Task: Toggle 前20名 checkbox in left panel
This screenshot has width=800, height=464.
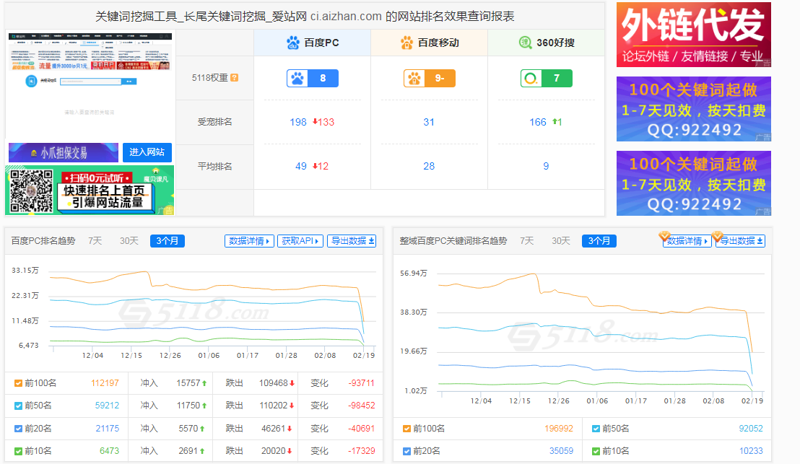Action: 18,429
